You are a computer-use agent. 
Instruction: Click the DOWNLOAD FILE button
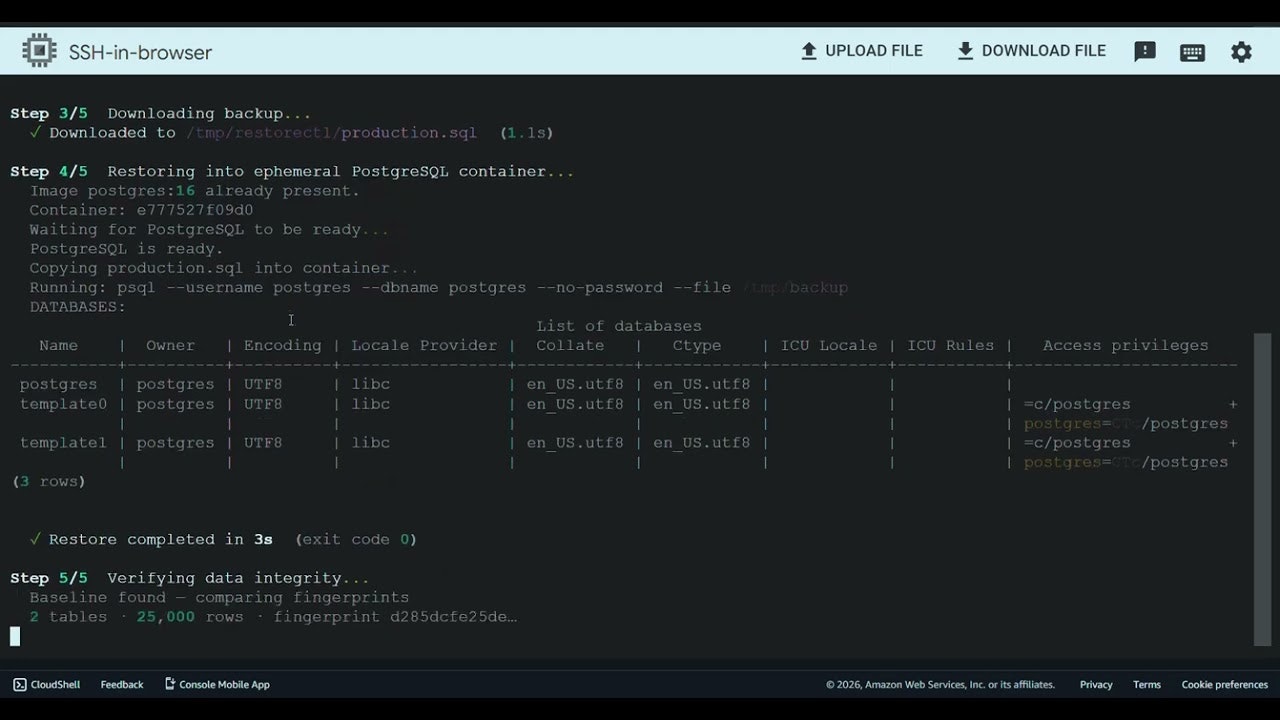point(1032,51)
